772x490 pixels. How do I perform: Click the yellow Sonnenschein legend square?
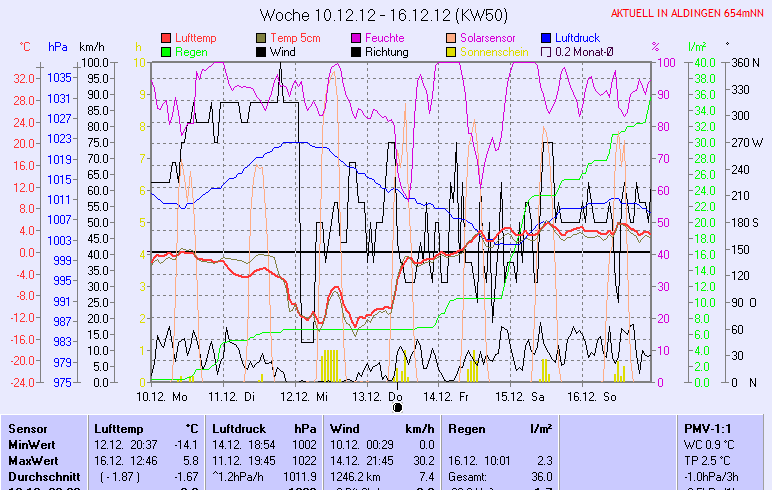452,52
